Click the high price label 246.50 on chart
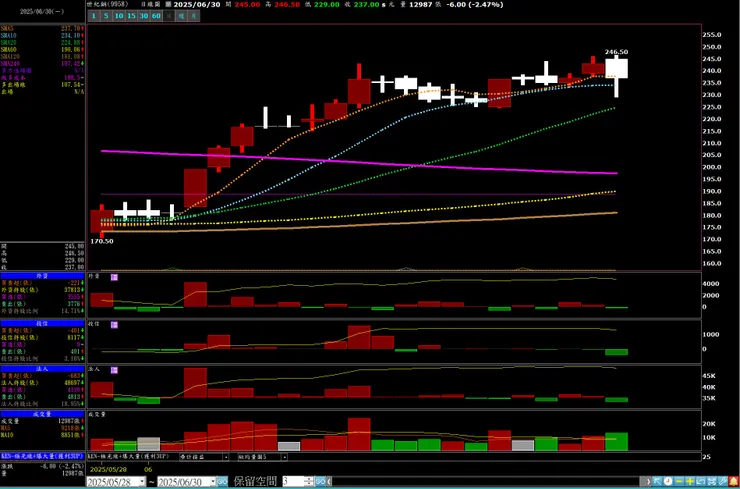 click(x=616, y=51)
